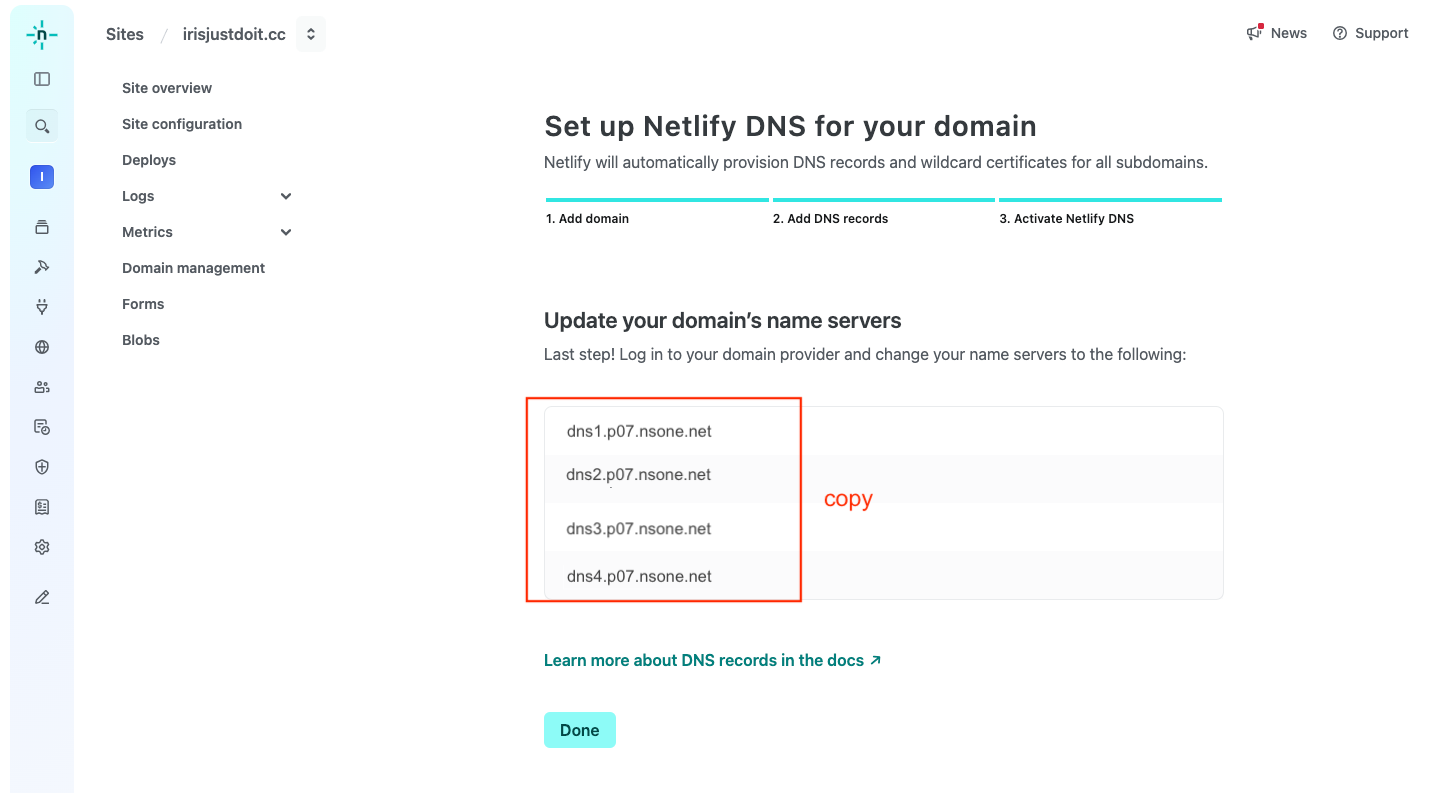Click the shield icon in the sidebar
Viewport: 1442px width, 793px height.
[42, 467]
